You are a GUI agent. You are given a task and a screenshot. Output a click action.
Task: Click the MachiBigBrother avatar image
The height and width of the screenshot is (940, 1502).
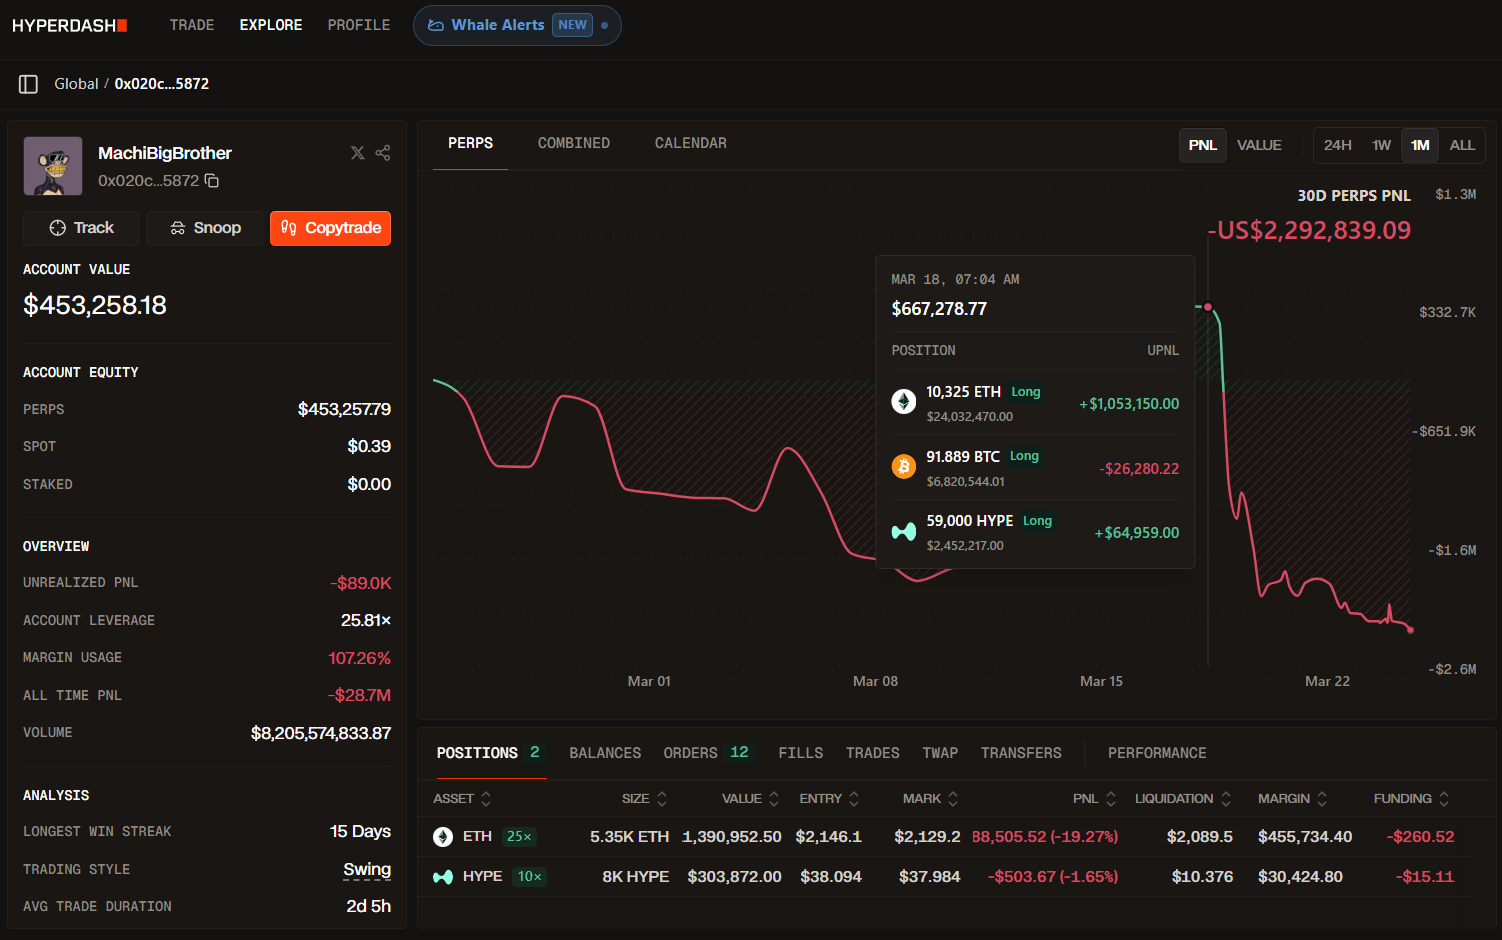(53, 166)
